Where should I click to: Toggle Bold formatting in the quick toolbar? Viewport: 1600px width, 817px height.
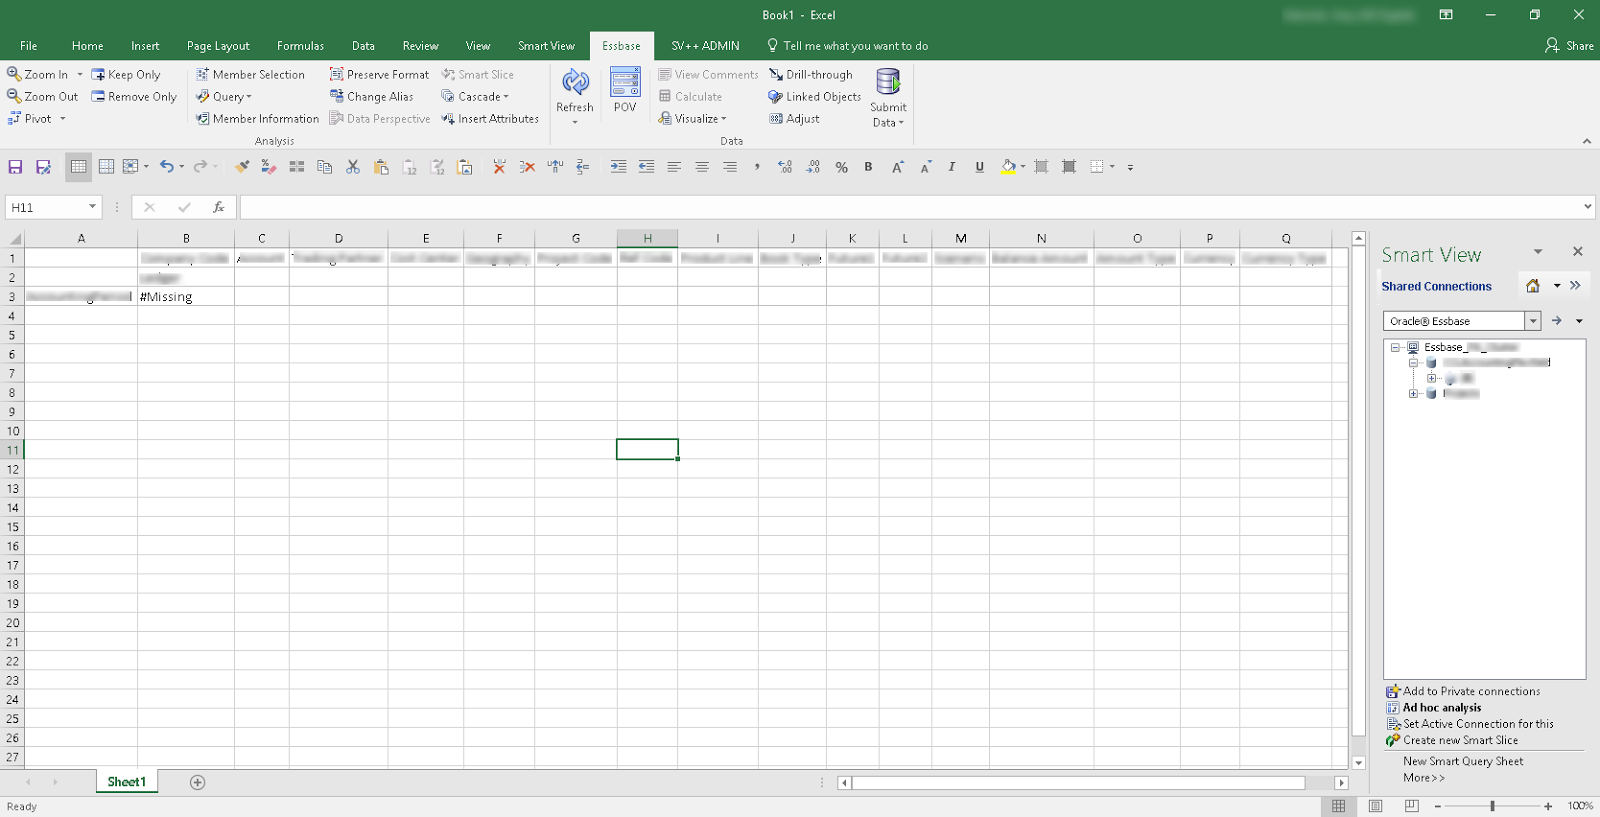[x=868, y=167]
